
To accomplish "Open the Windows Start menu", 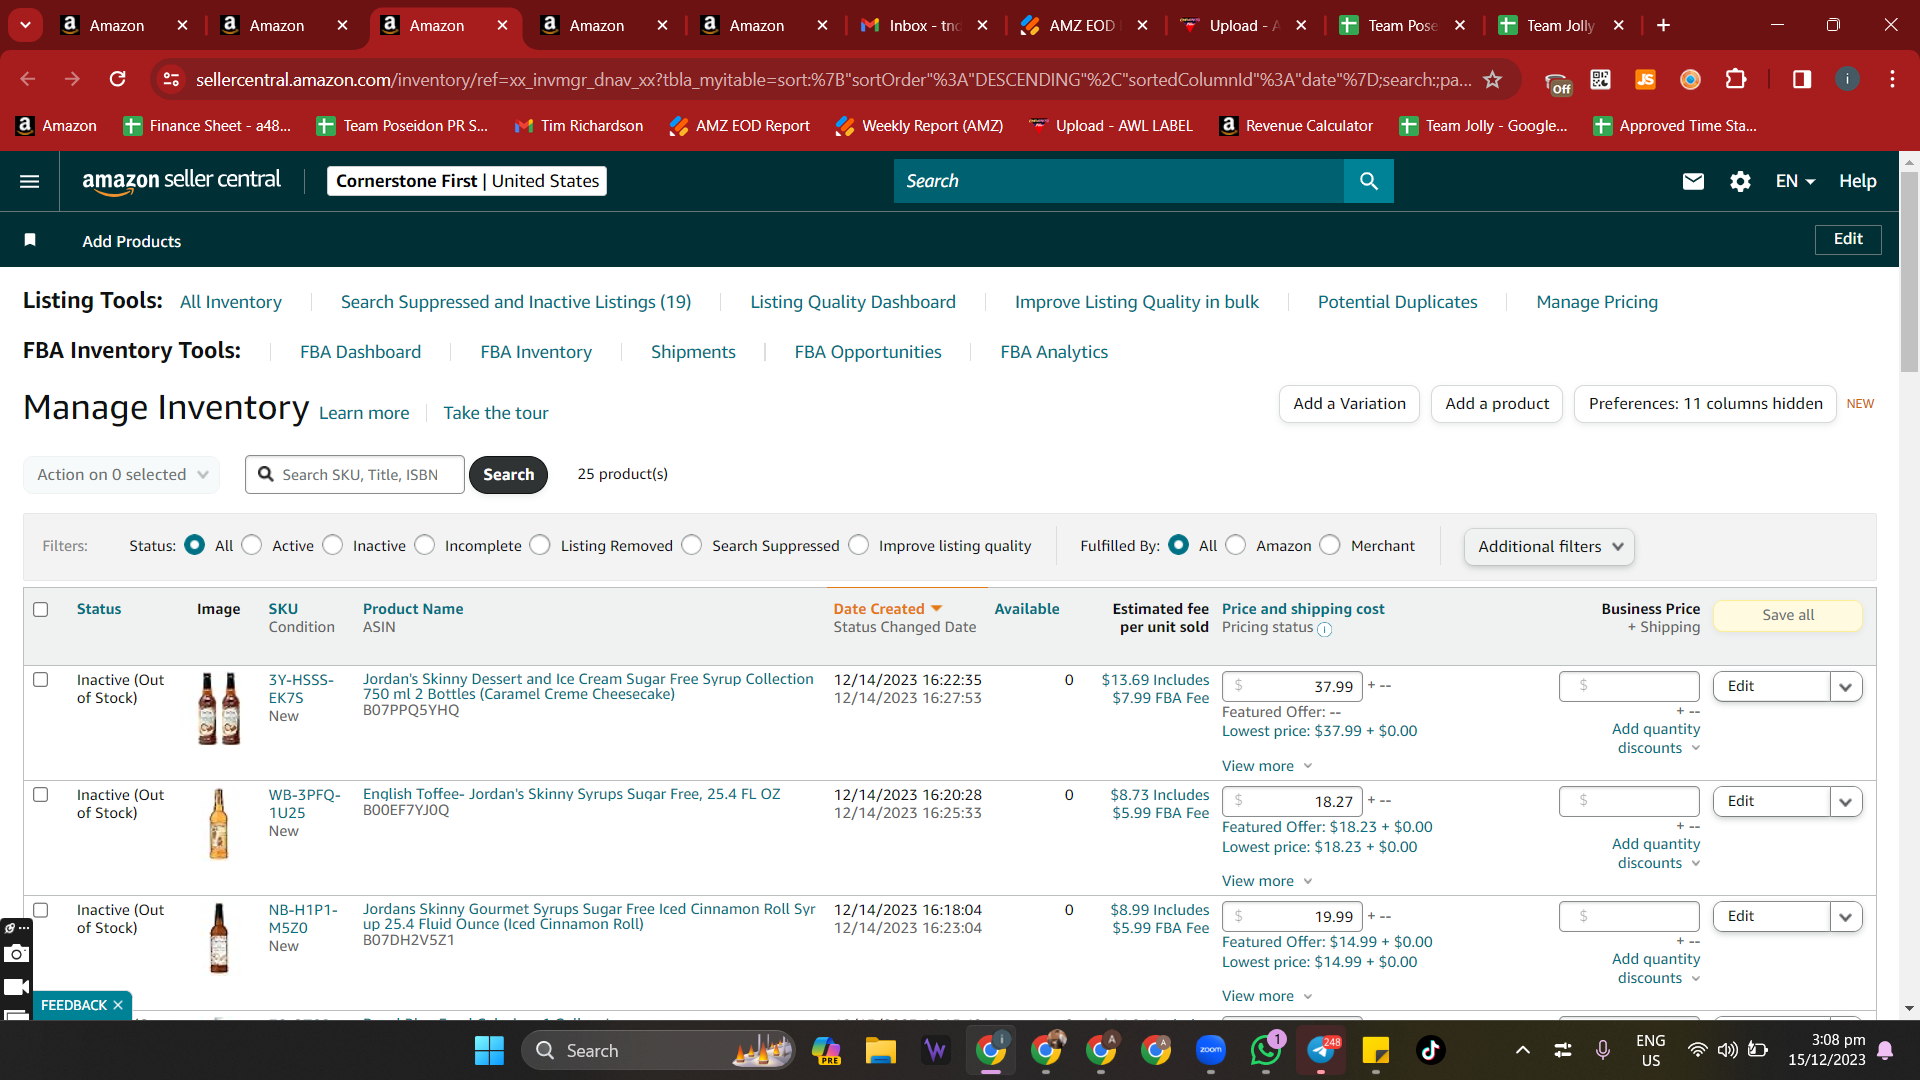I will pos(489,1051).
